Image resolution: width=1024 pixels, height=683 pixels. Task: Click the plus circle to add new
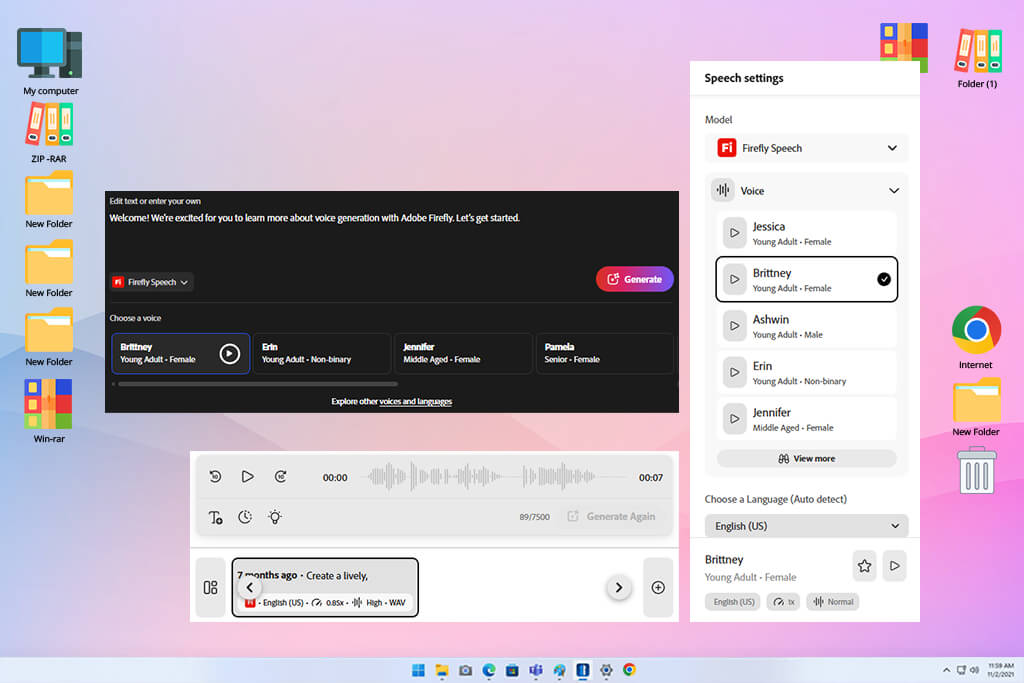(x=658, y=588)
